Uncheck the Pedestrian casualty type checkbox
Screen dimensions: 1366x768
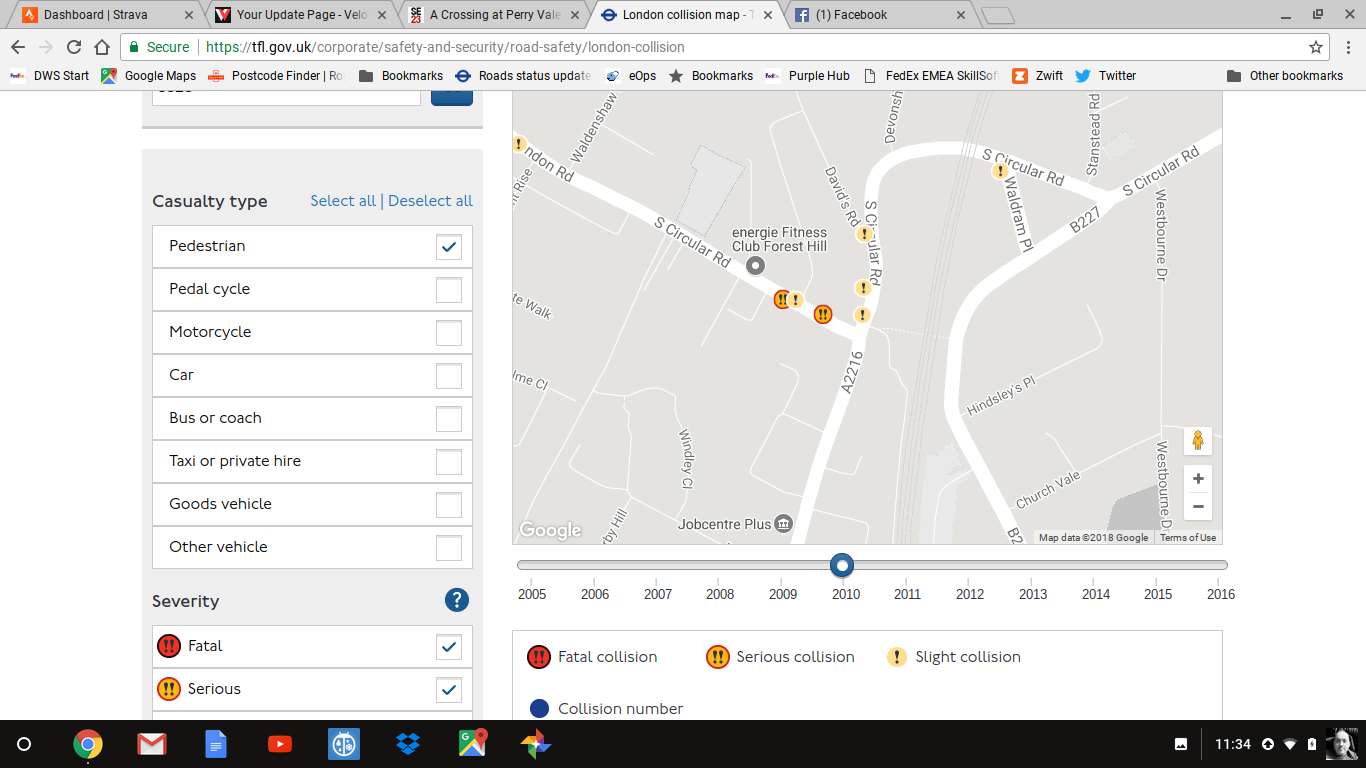449,246
